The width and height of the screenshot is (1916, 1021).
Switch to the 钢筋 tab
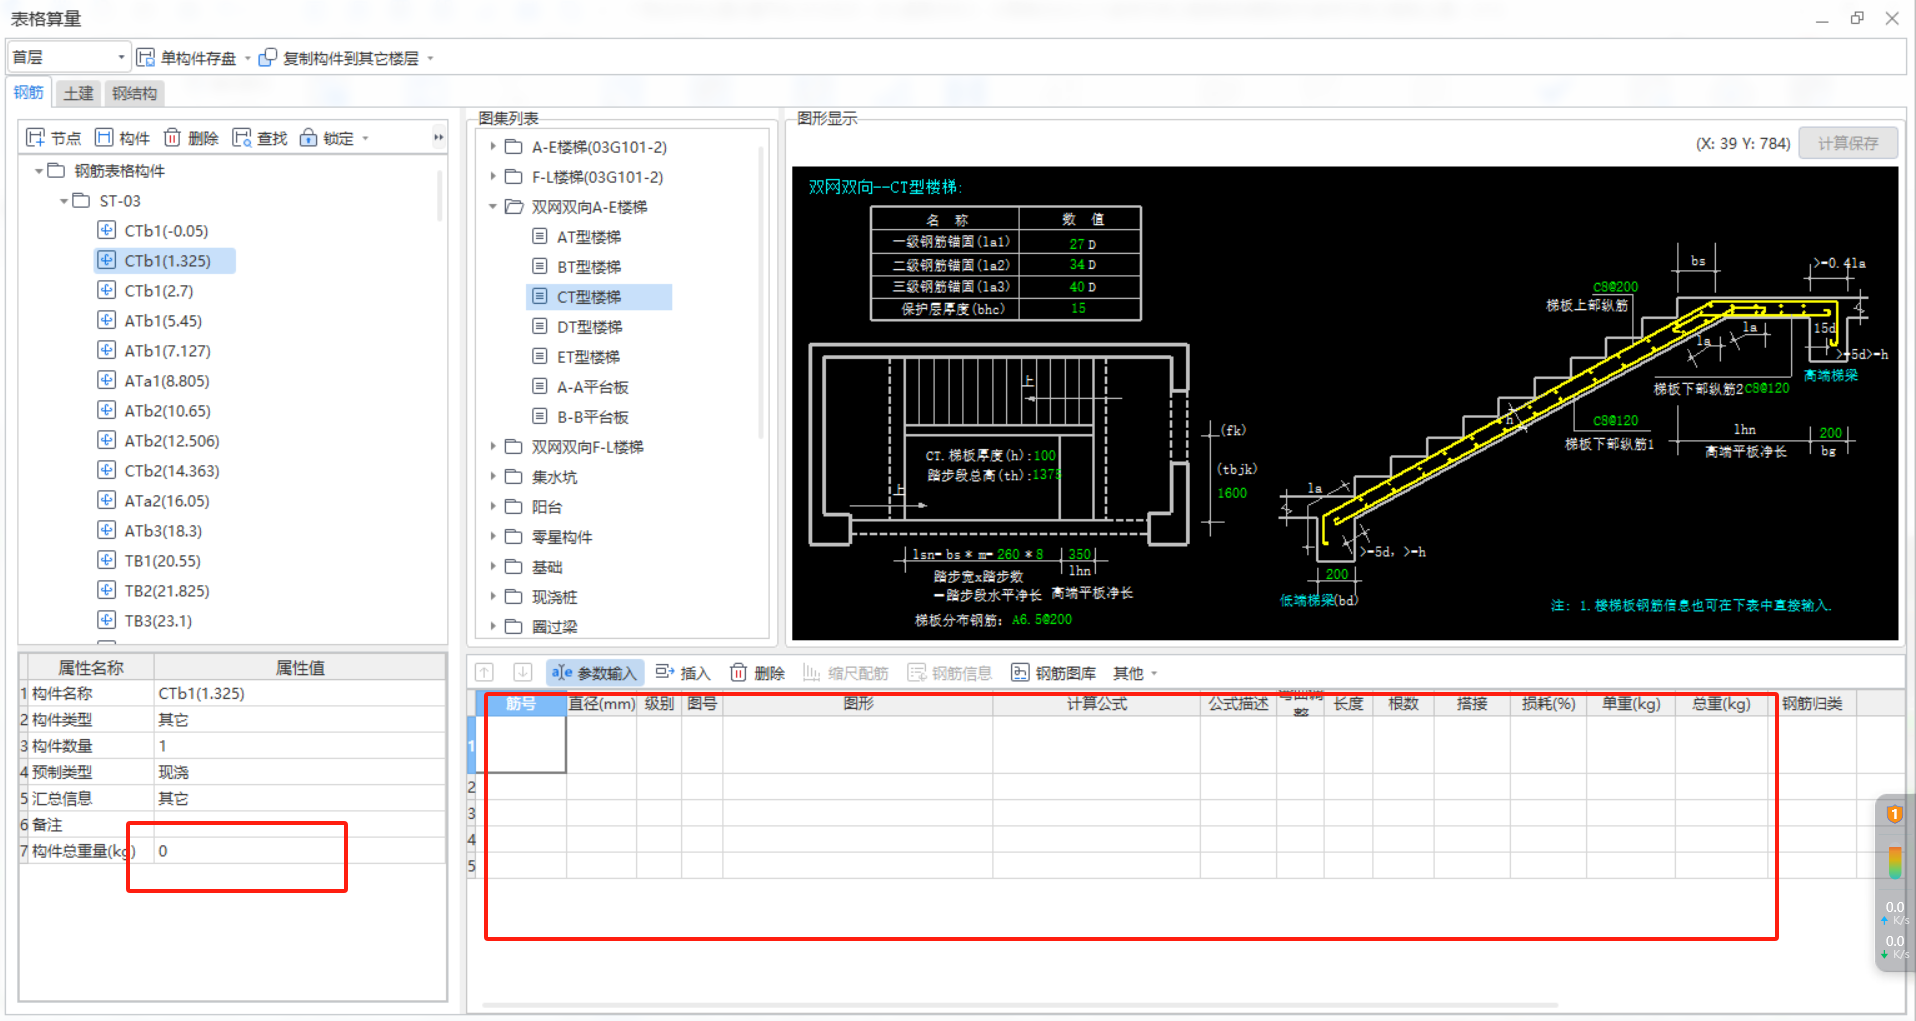pos(29,93)
